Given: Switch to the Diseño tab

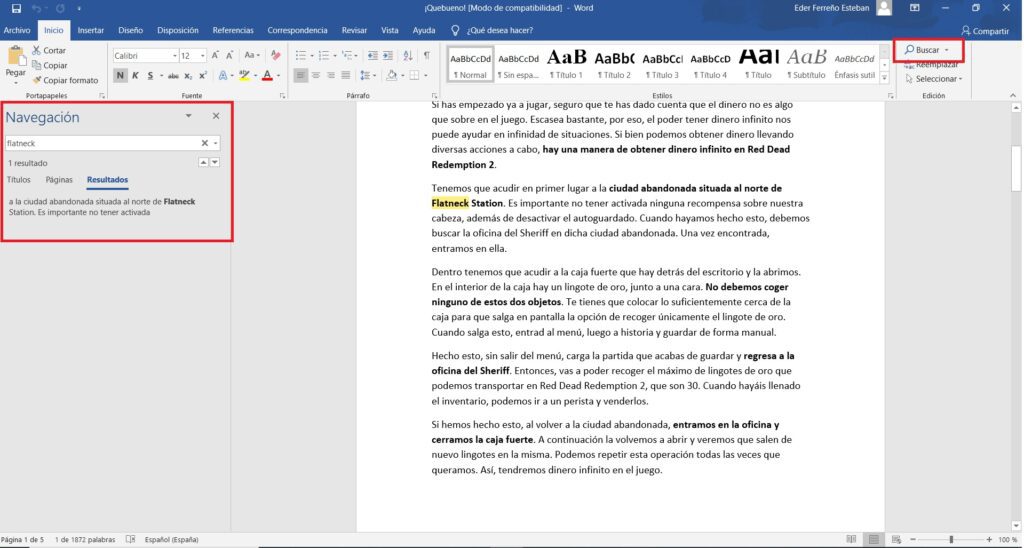Looking at the screenshot, I should (131, 30).
